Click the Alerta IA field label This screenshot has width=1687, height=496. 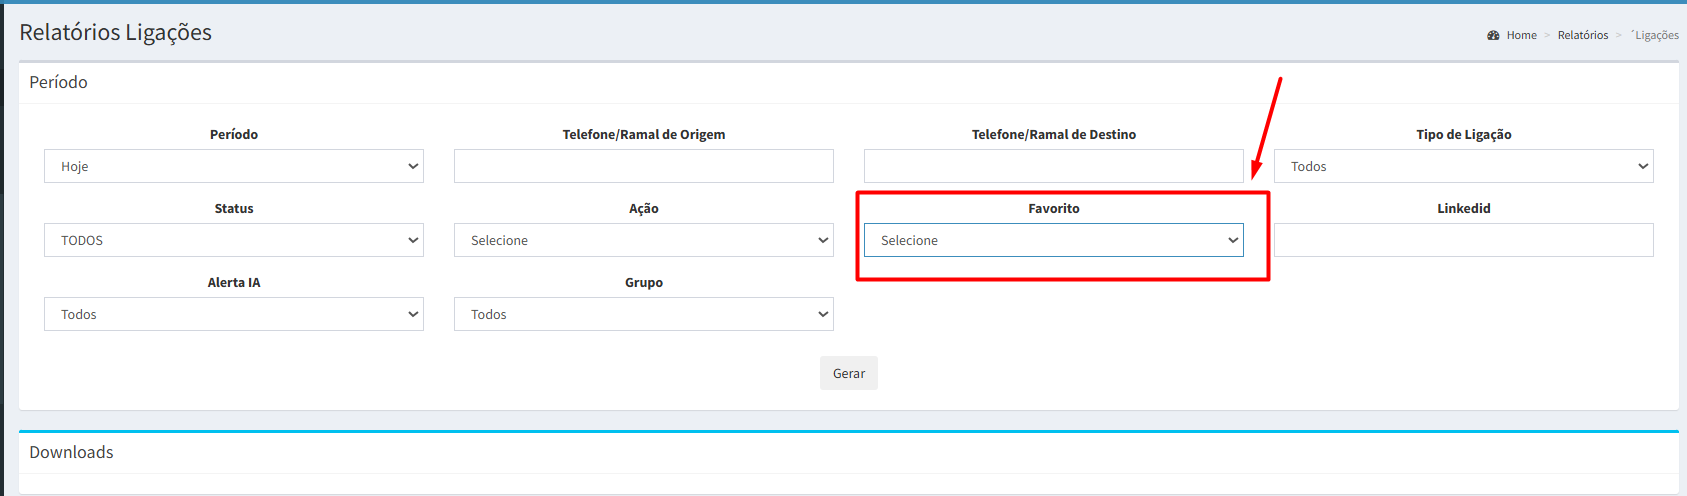point(233,282)
